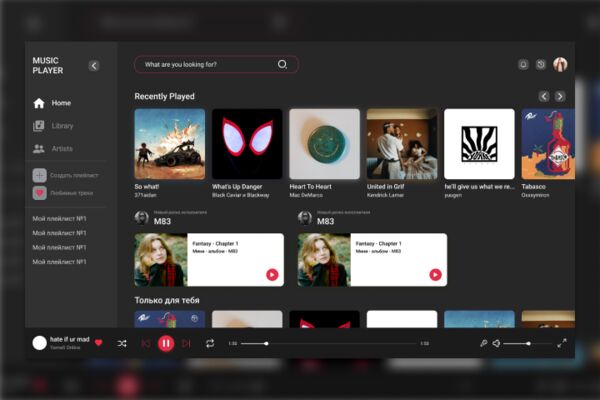
Task: Open the 'What's Up Danger' cover
Action: pyautogui.click(x=247, y=144)
